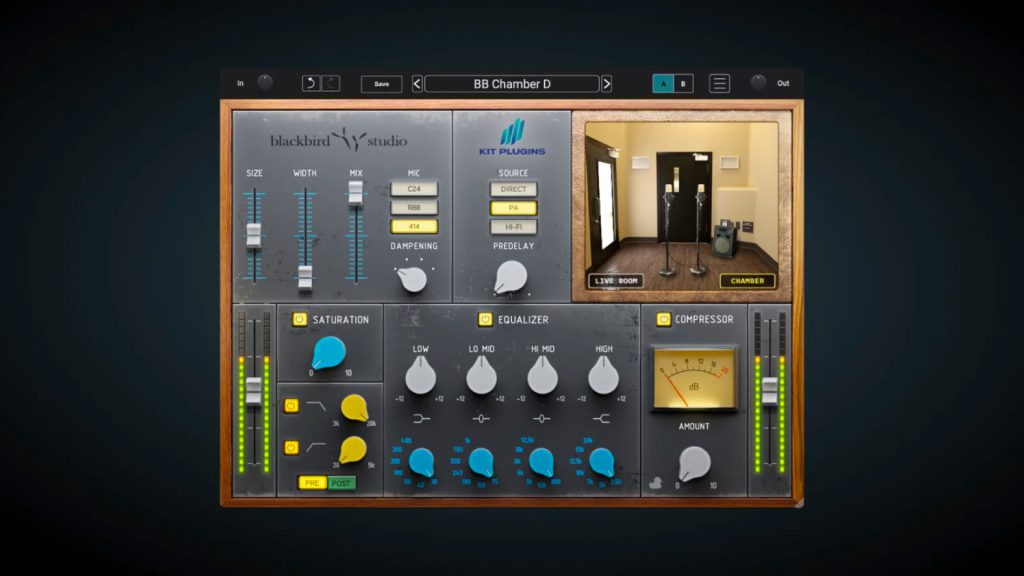The width and height of the screenshot is (1024, 576).
Task: Click the yellow low-pass frequency knob
Action: tap(355, 408)
